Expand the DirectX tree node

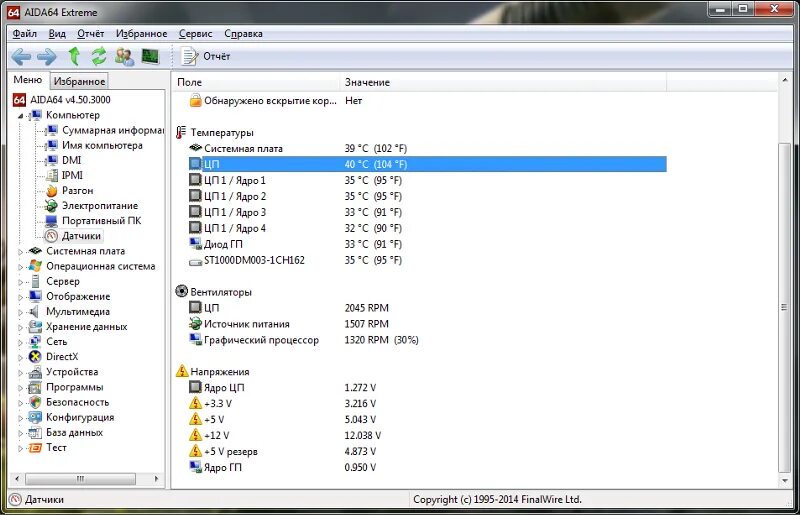pyautogui.click(x=20, y=357)
